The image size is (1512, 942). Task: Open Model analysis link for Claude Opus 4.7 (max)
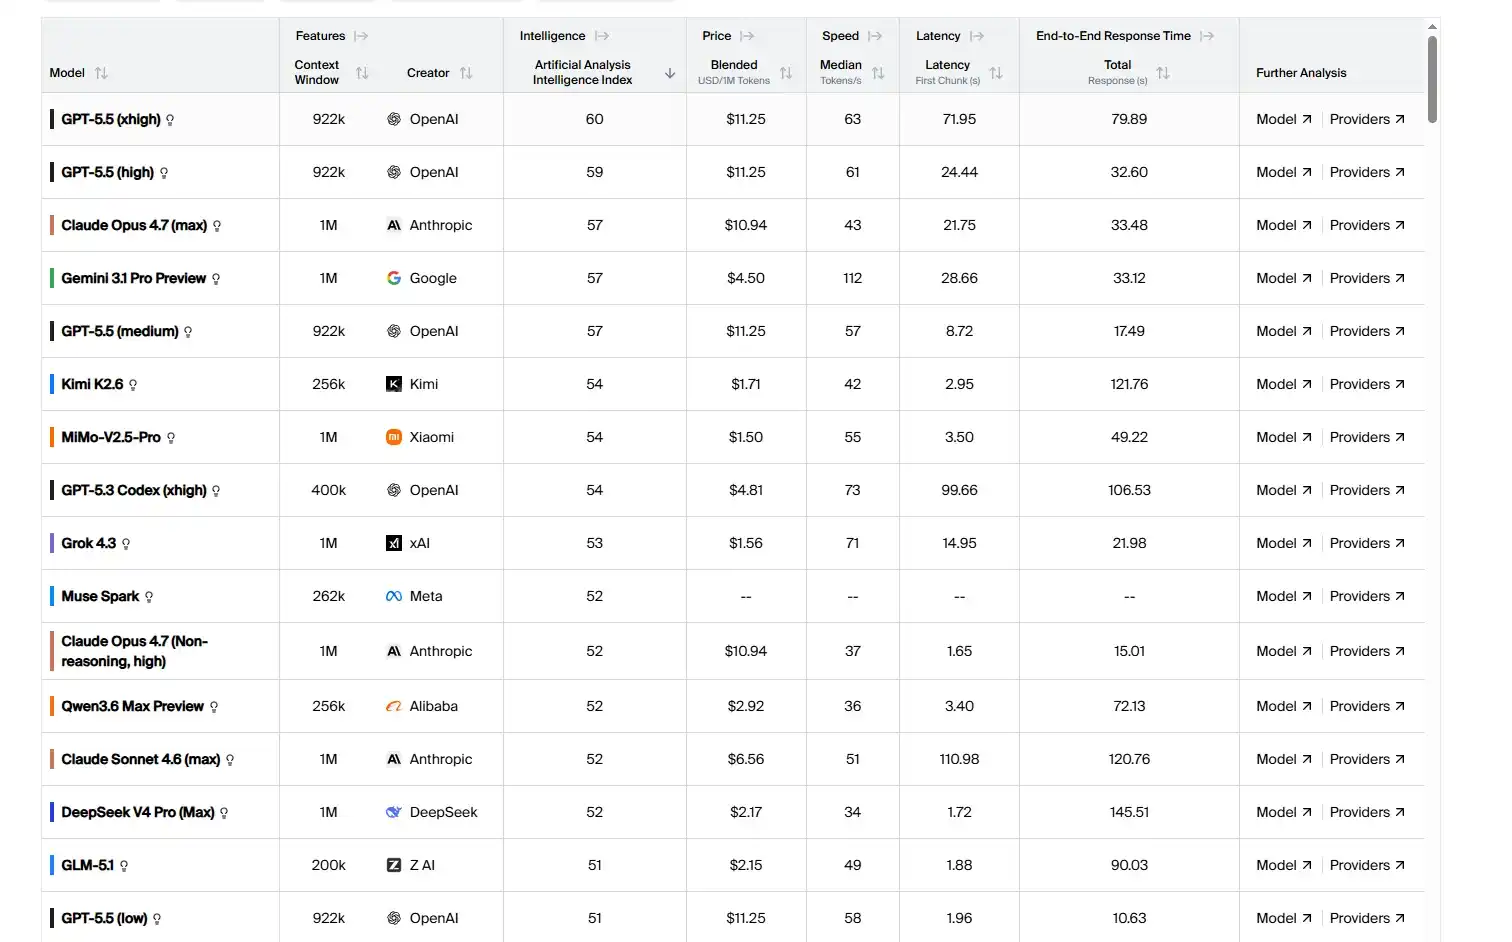click(1283, 225)
